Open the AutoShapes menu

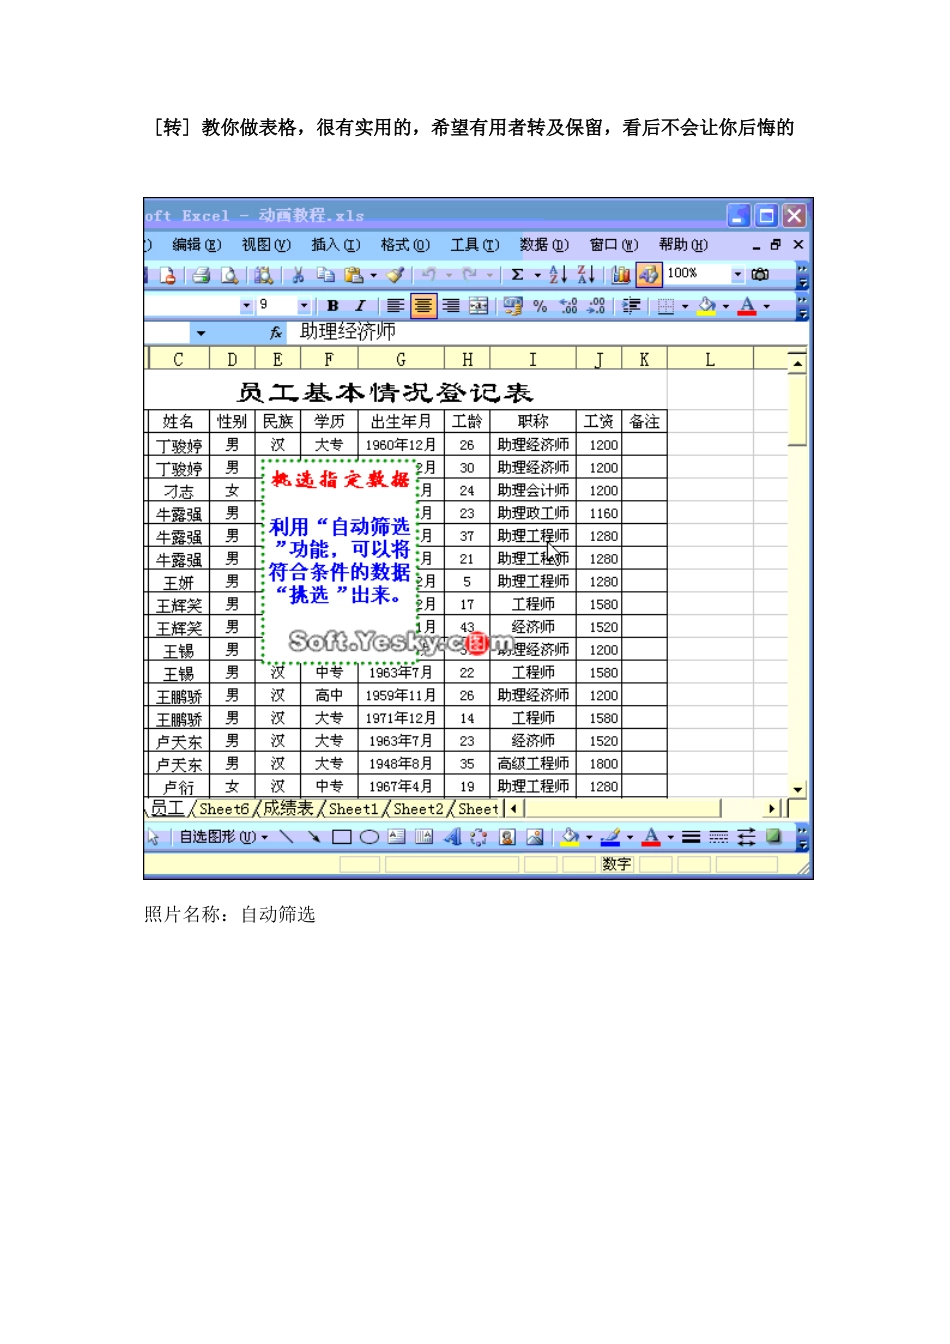coord(224,837)
